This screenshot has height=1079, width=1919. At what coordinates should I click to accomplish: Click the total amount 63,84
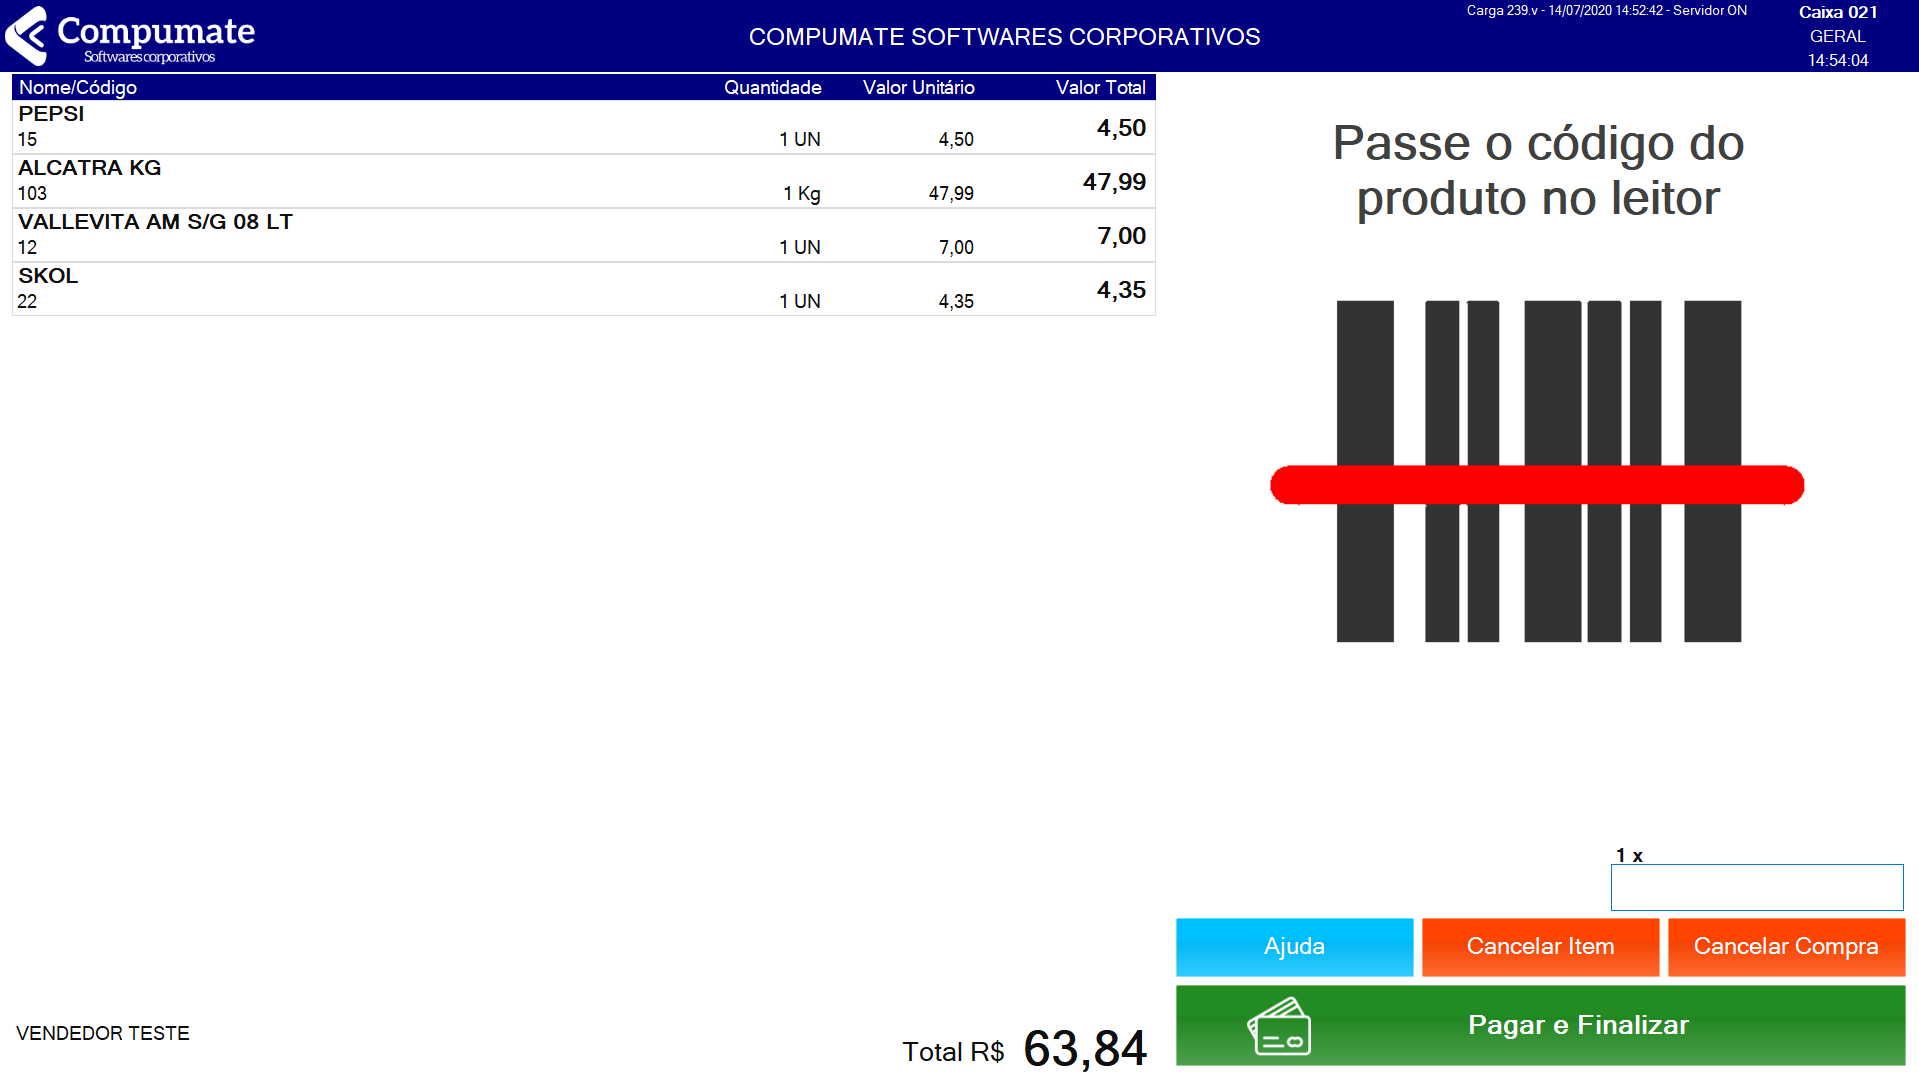point(1085,1049)
